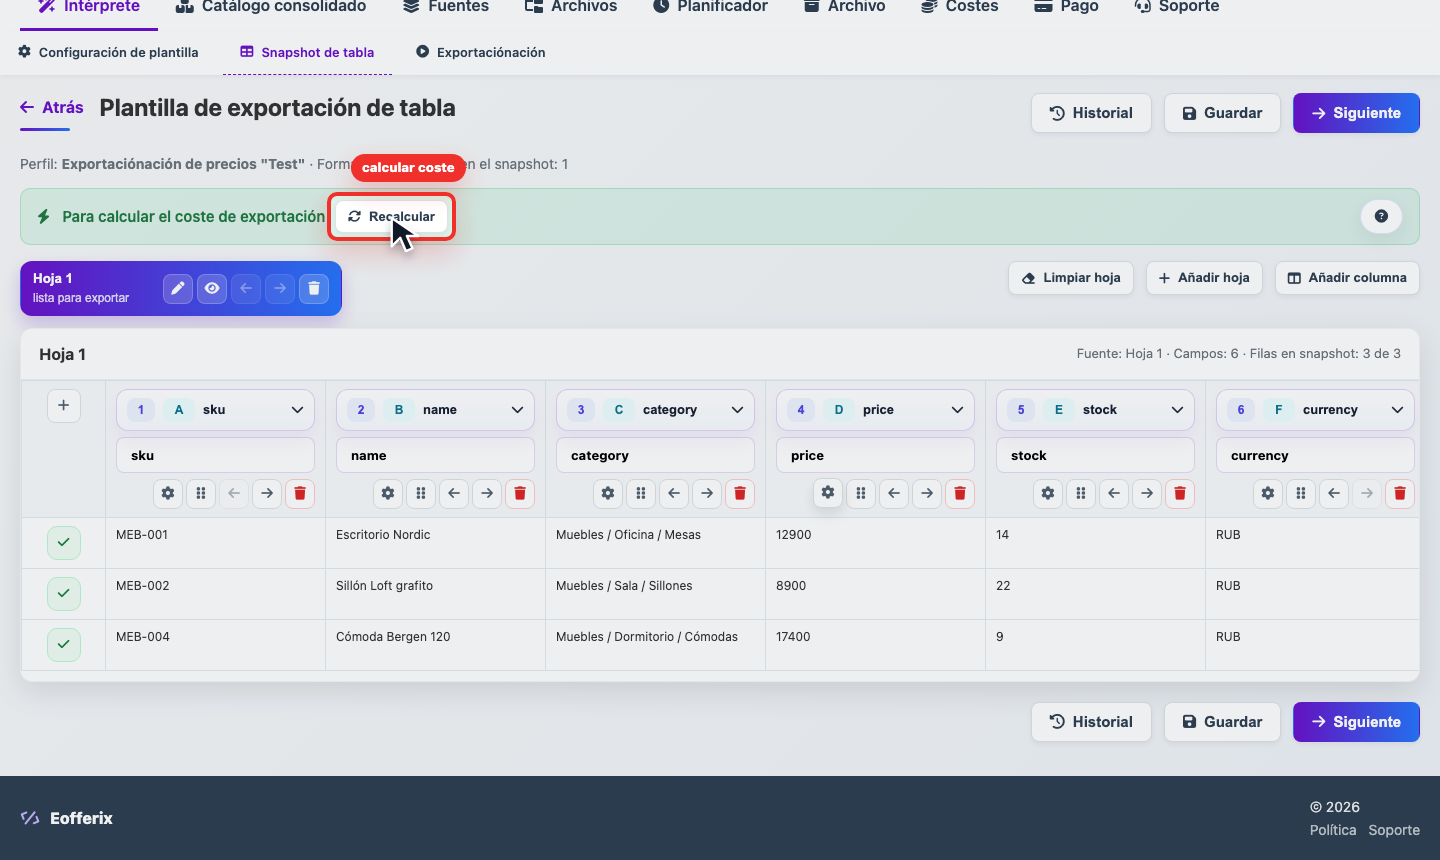Screen dimensions: 1440x860
Task: Click the Recalcular button
Action: [x=392, y=216]
